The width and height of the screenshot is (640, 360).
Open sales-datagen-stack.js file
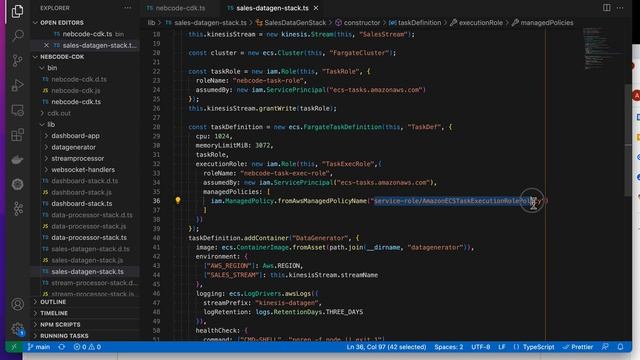(87, 260)
